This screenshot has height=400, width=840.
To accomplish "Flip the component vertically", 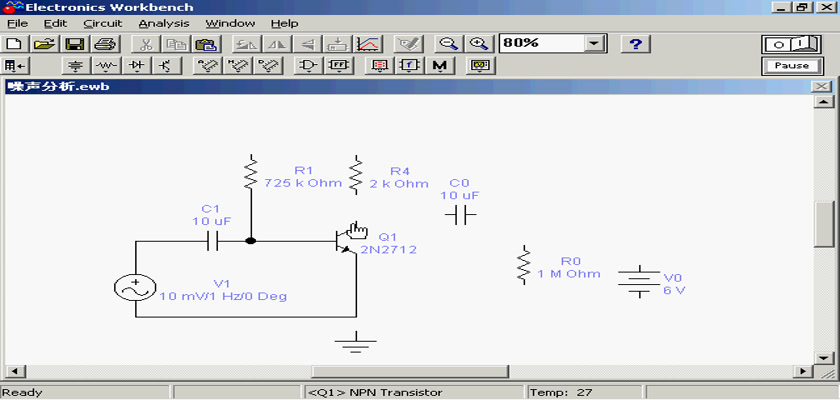I will coord(307,44).
